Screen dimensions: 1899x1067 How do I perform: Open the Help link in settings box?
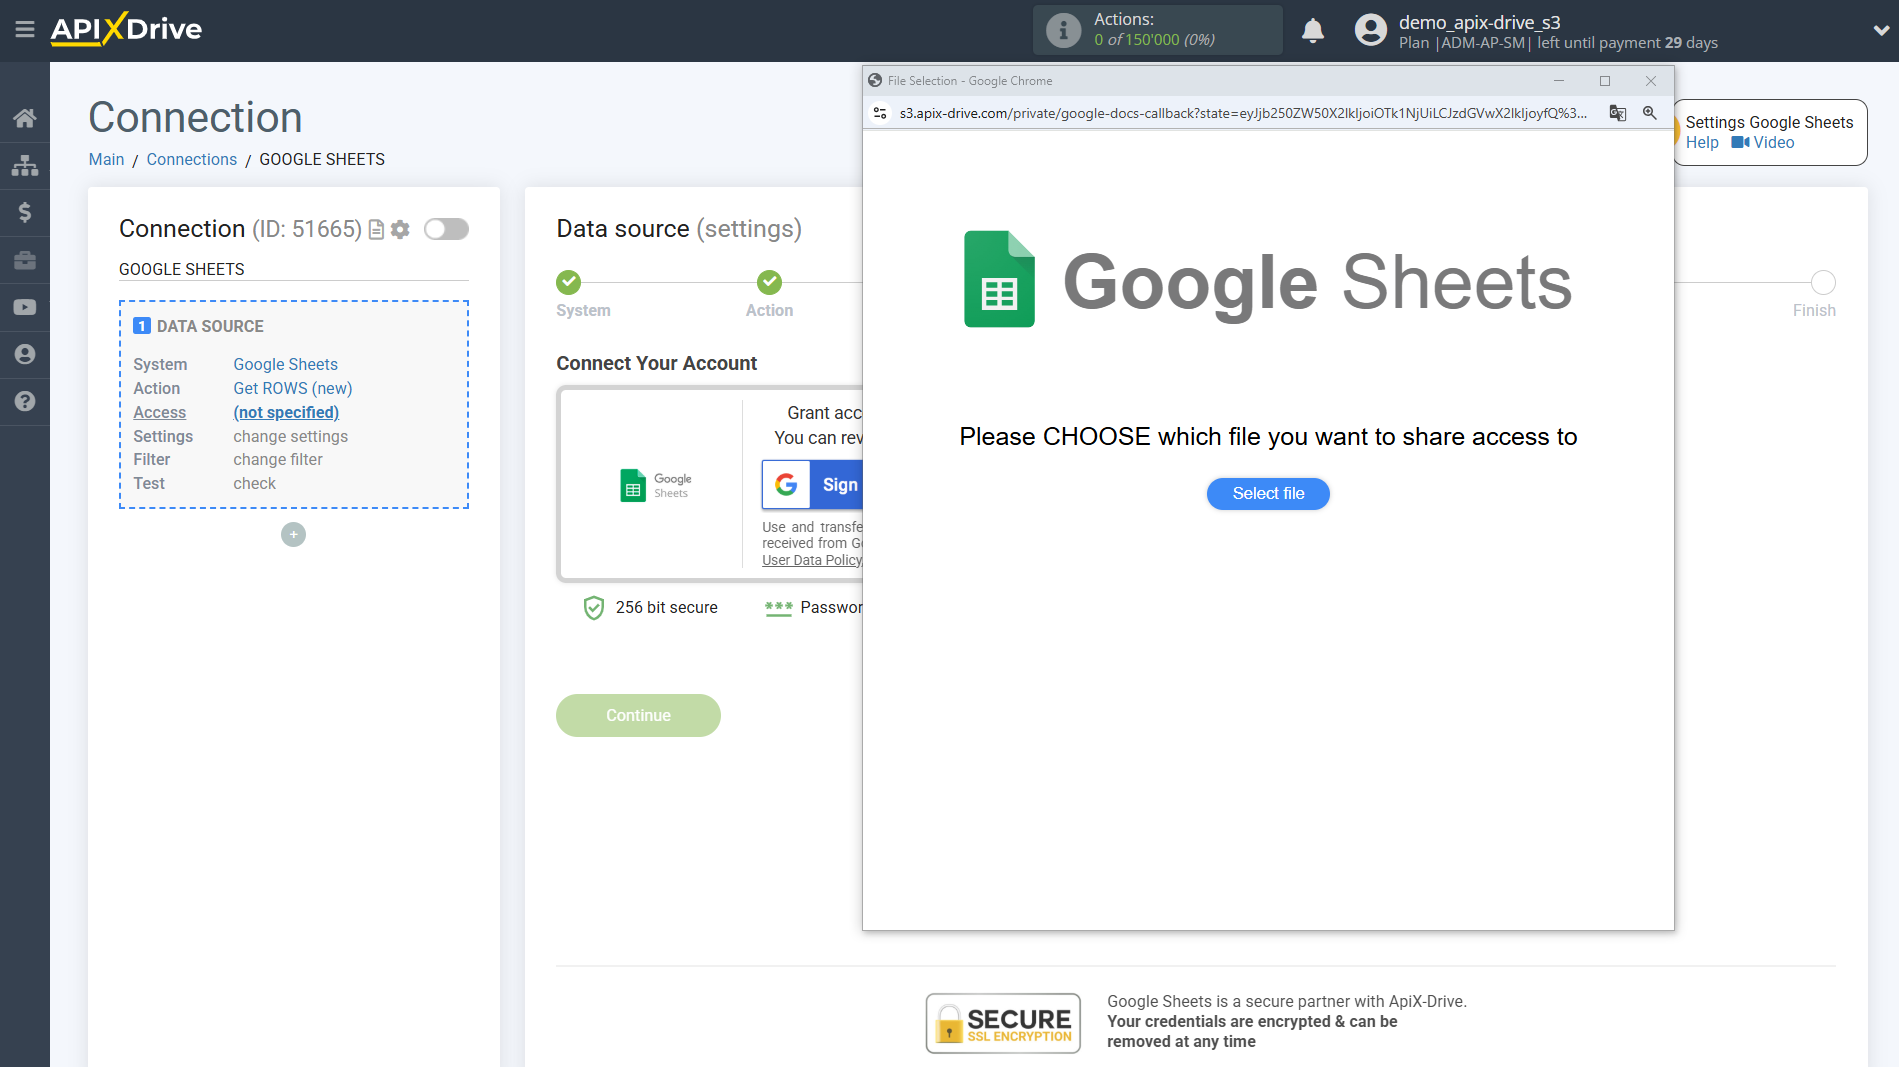1702,142
